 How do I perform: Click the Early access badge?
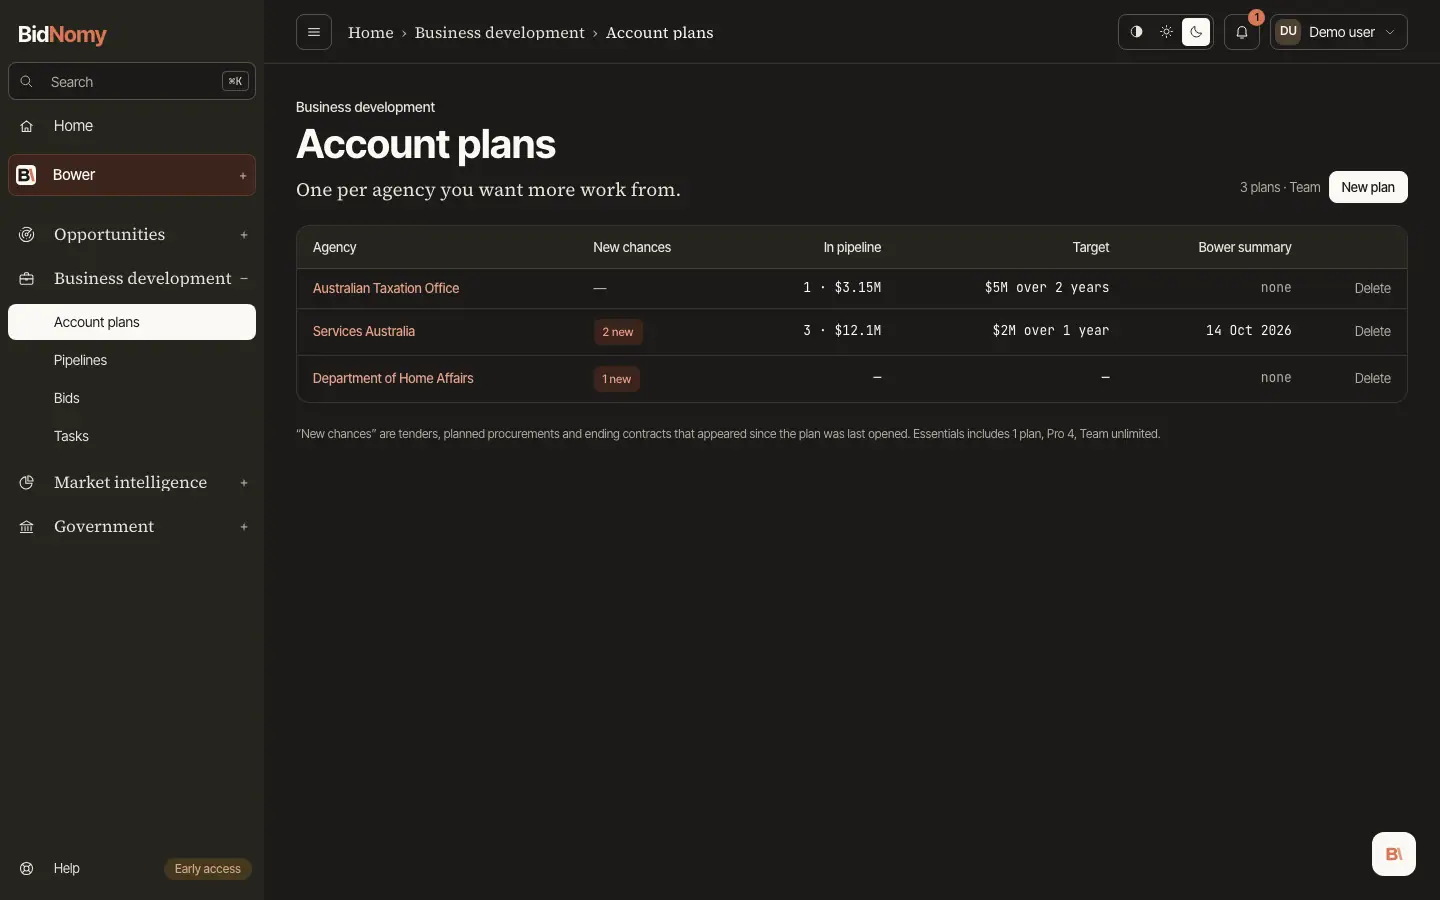(x=208, y=869)
